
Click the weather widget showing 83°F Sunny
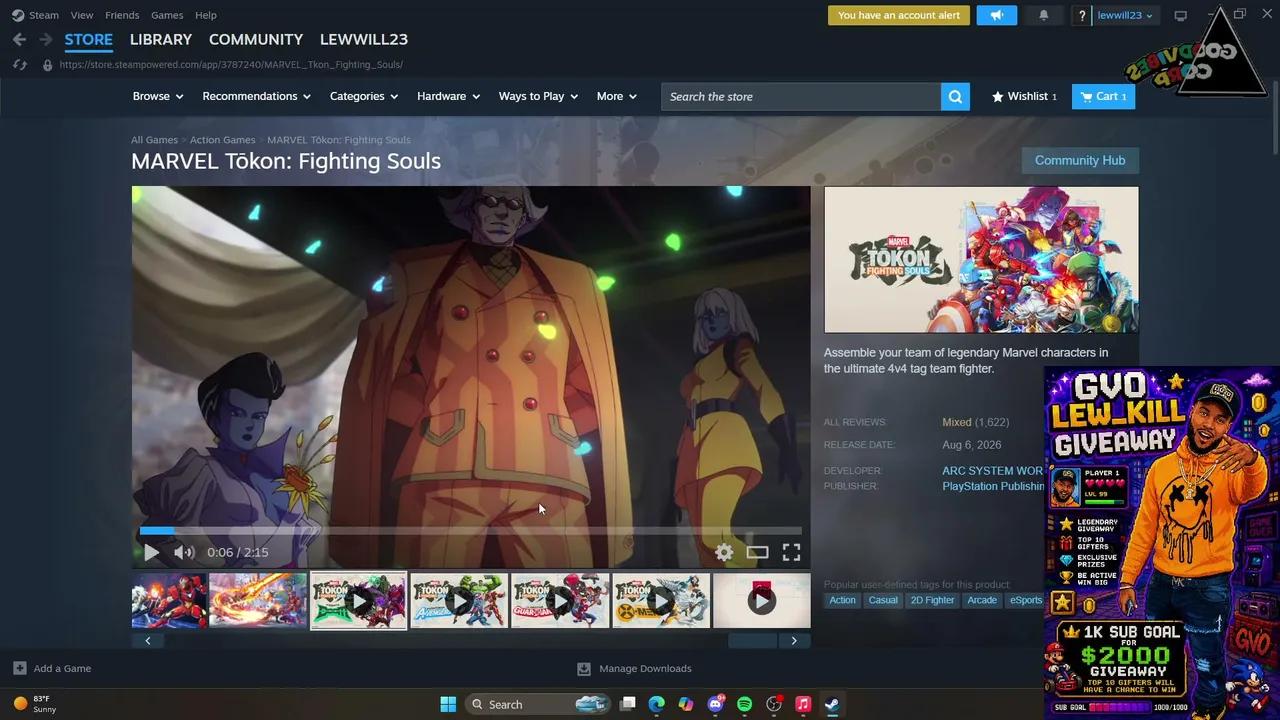point(35,704)
